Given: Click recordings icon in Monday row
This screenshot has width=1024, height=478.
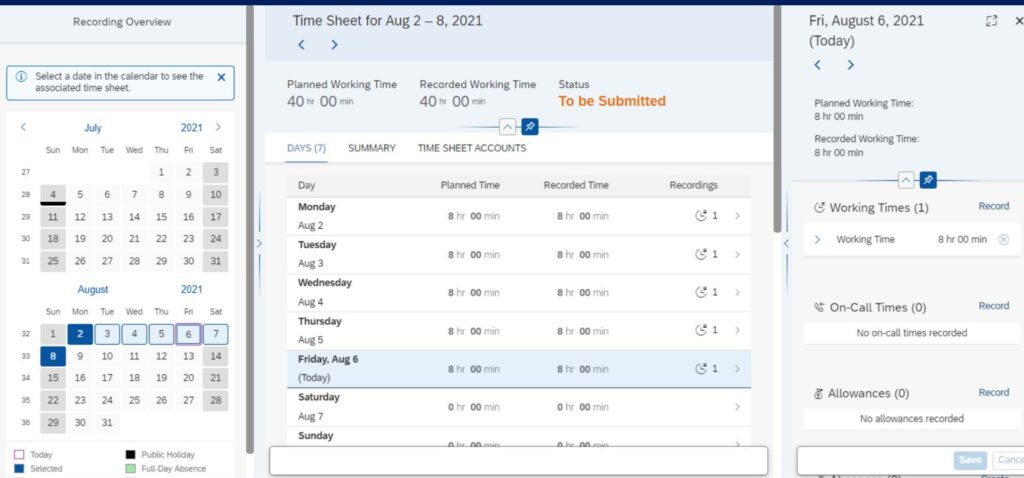Looking at the screenshot, I should (x=702, y=215).
